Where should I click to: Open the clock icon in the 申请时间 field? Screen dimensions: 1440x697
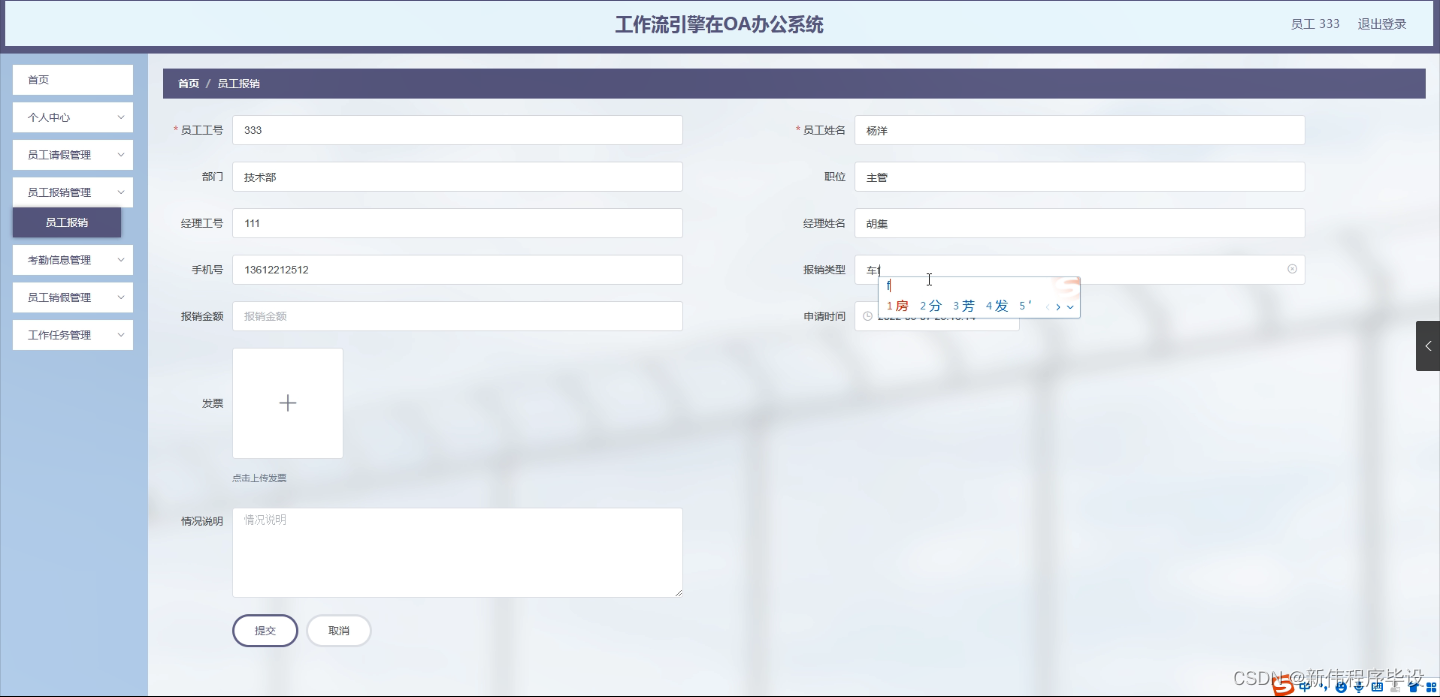coord(867,315)
